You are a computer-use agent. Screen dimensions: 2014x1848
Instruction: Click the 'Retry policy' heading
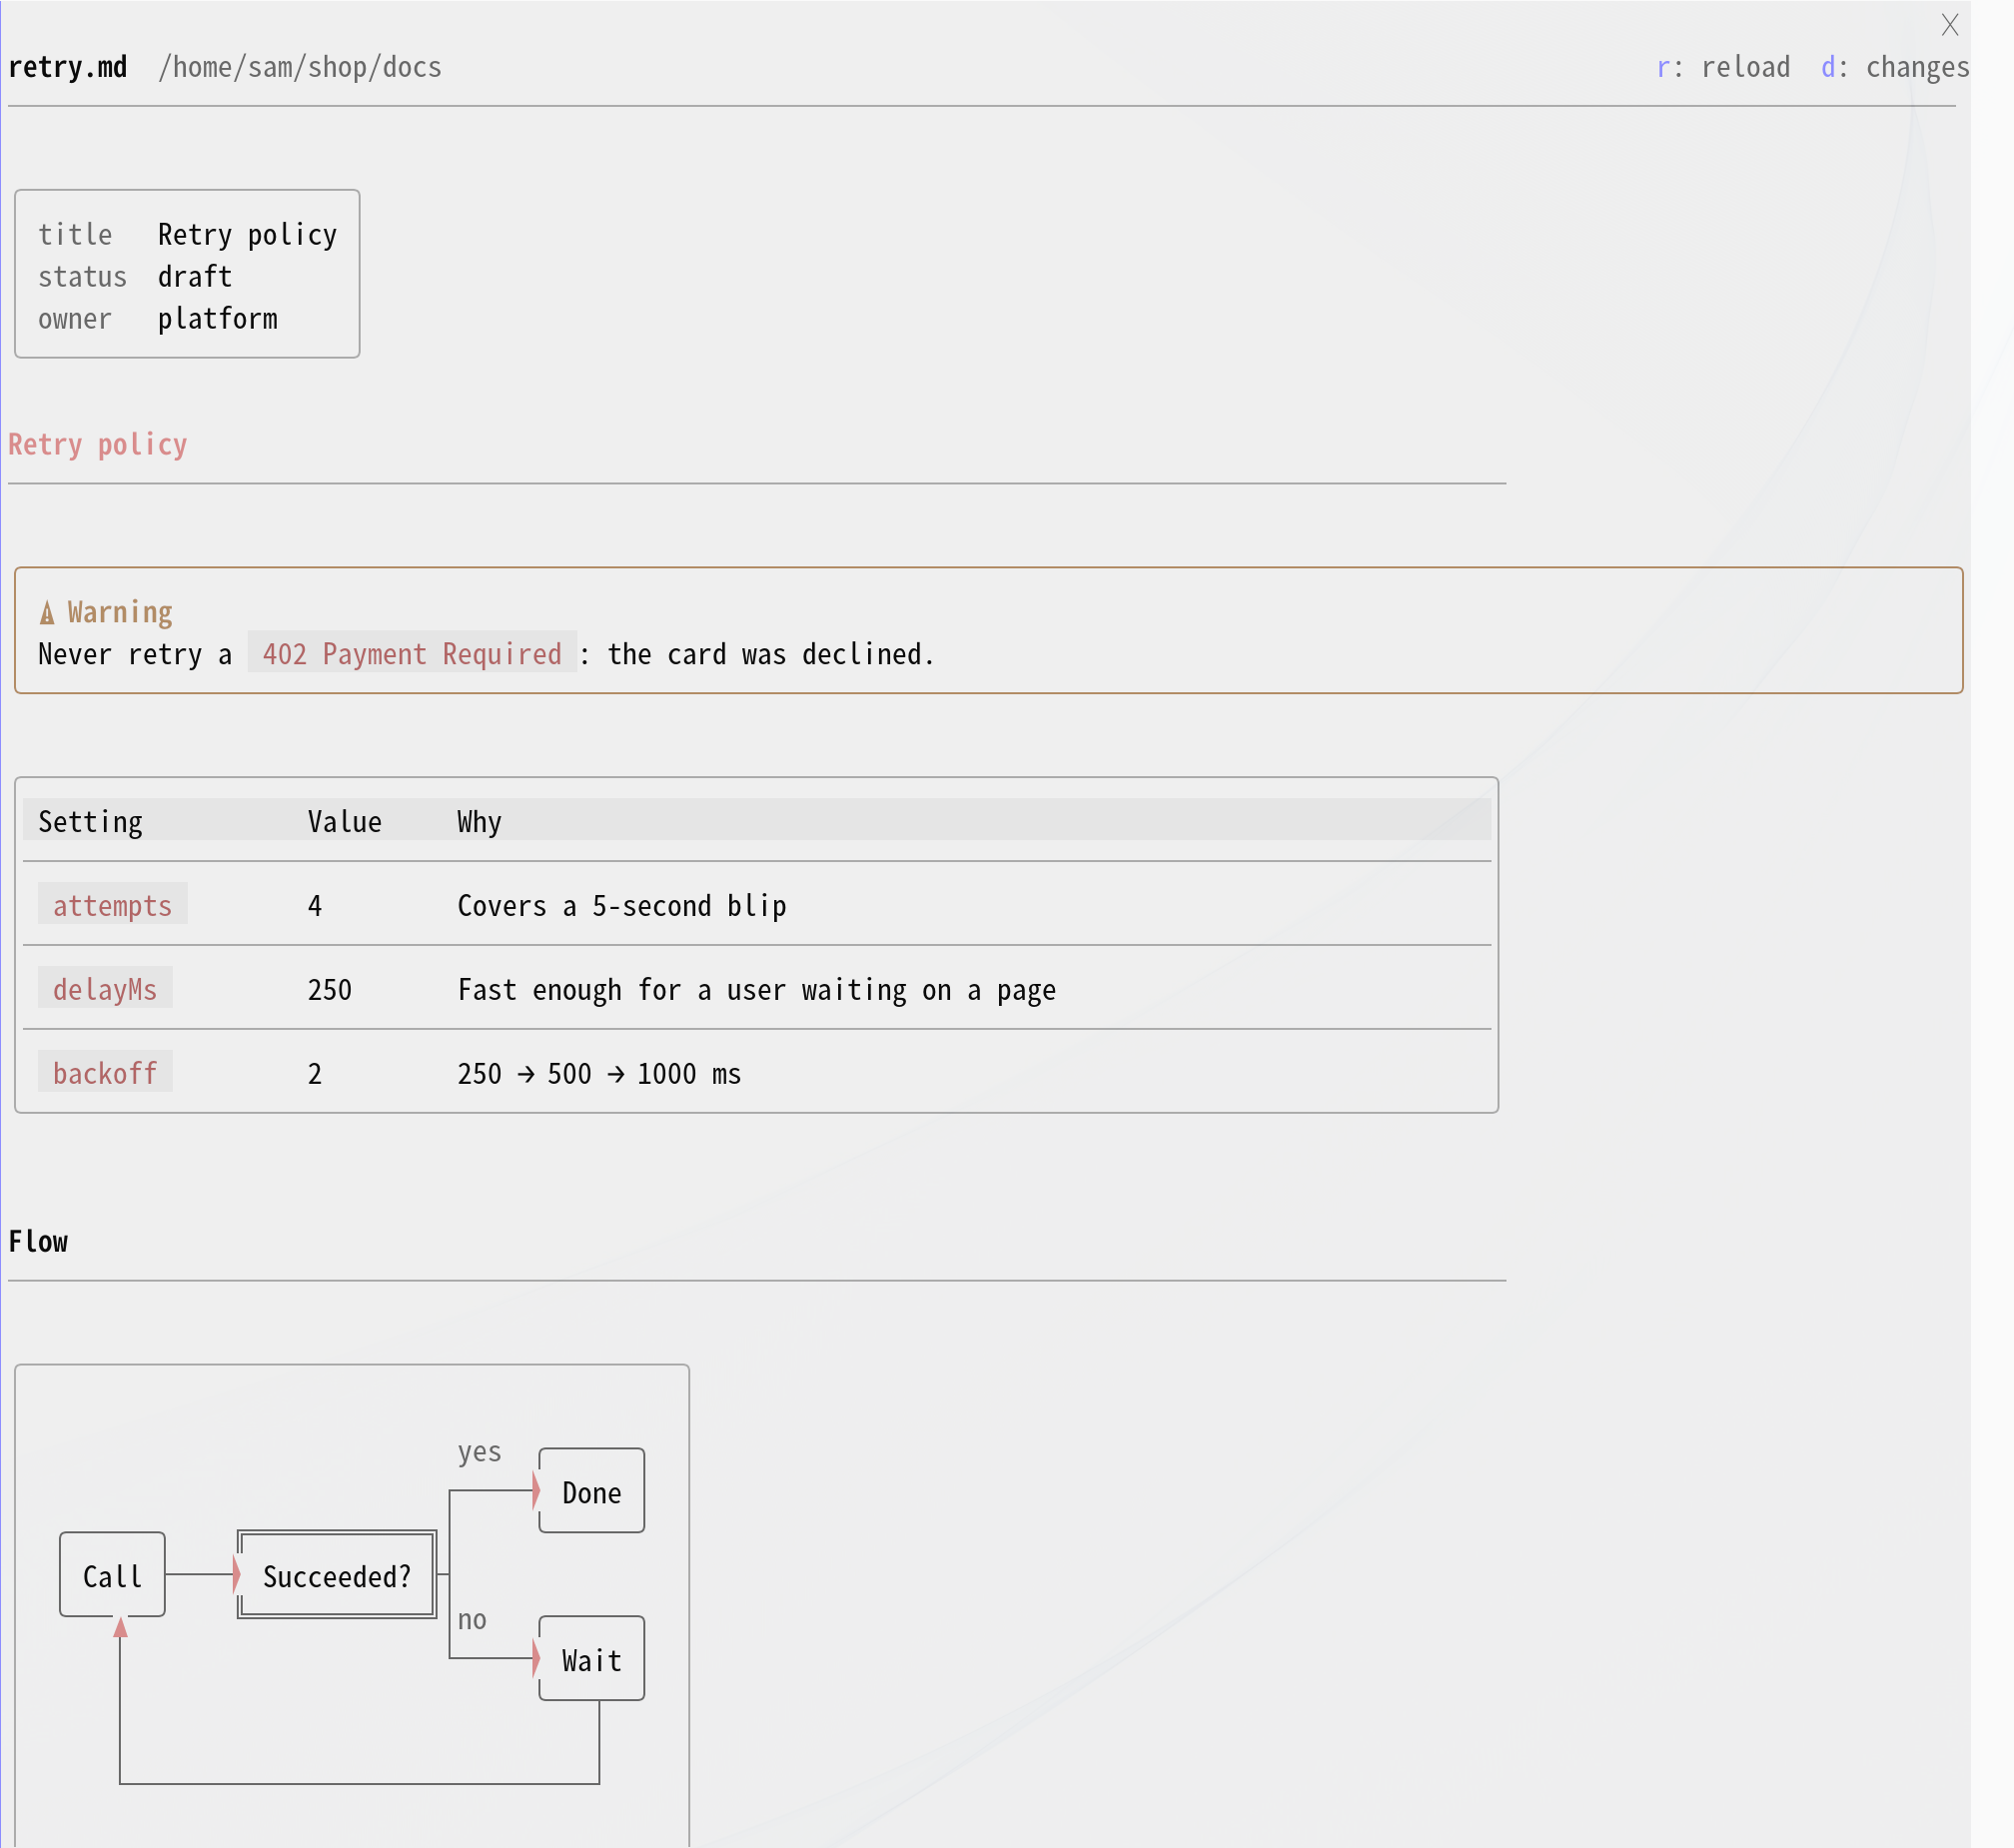[98, 444]
